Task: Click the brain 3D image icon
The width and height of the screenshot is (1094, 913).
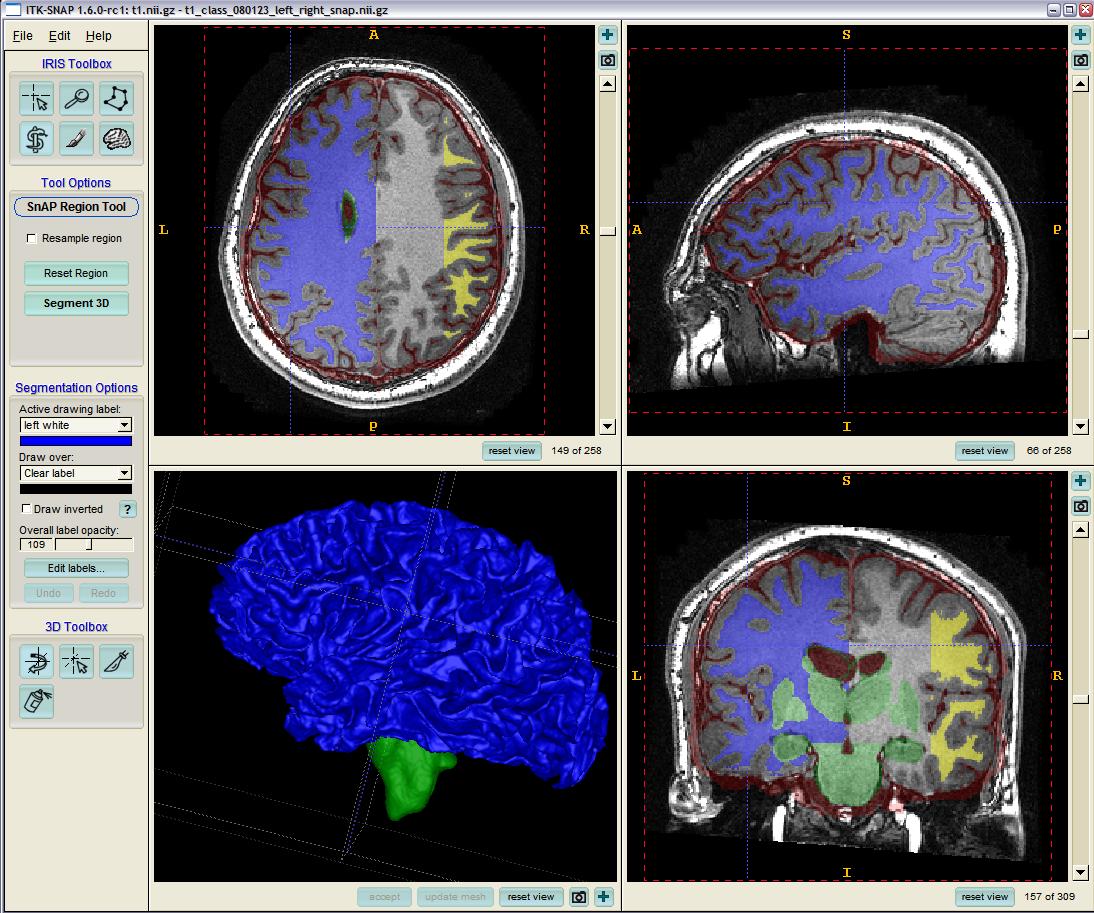Action: click(x=117, y=139)
